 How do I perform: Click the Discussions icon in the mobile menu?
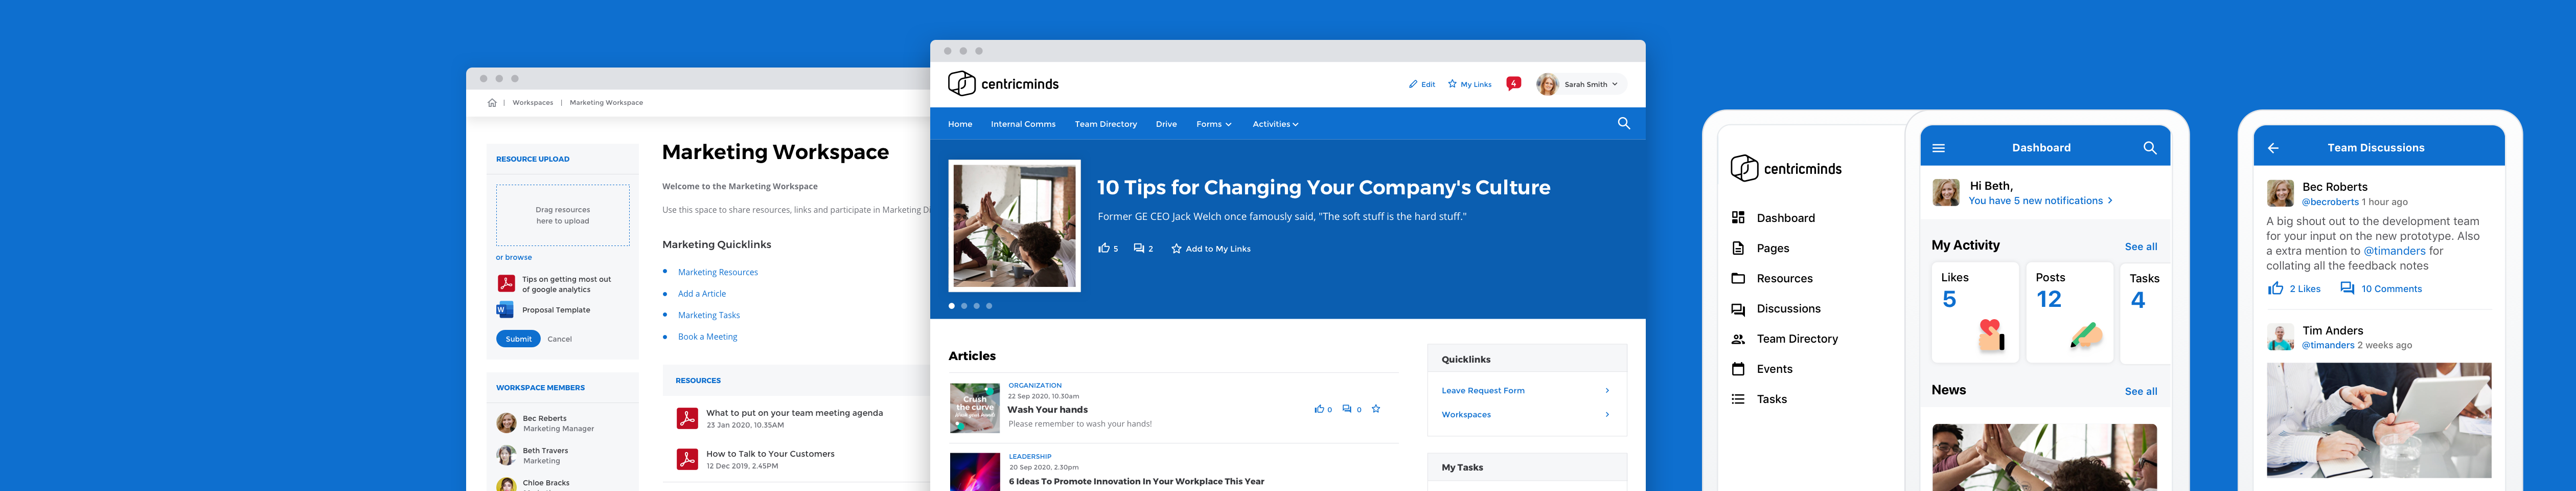(x=1738, y=309)
